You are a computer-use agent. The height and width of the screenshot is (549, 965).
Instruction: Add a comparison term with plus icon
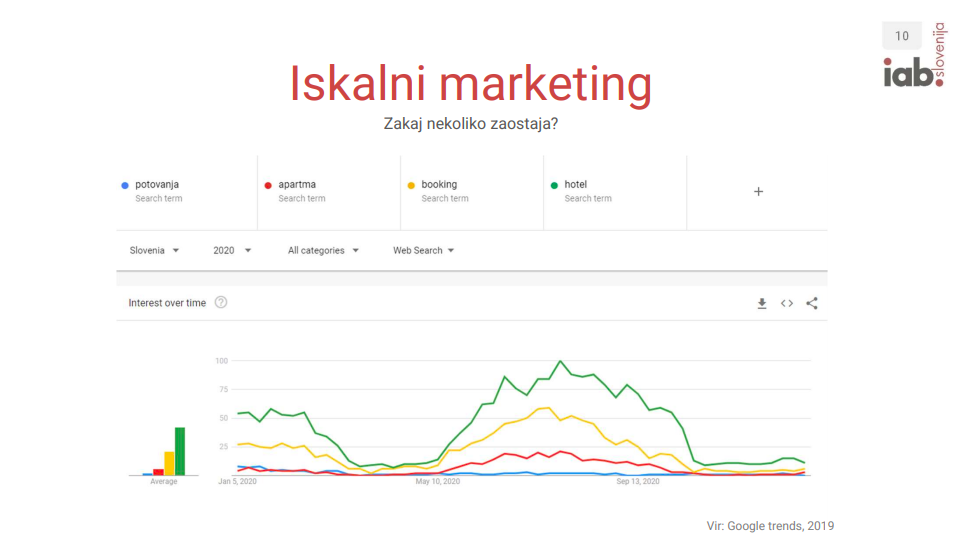click(x=758, y=192)
